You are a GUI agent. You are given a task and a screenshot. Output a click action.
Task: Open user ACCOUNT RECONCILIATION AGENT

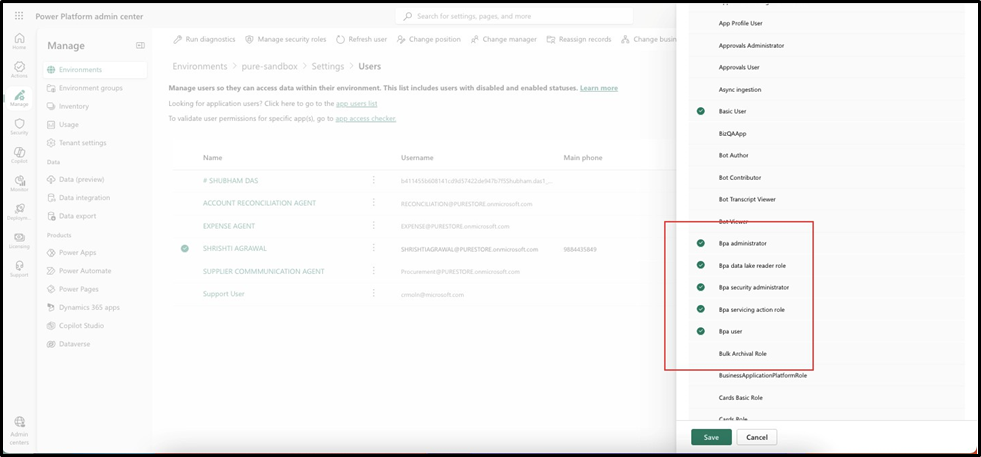260,203
